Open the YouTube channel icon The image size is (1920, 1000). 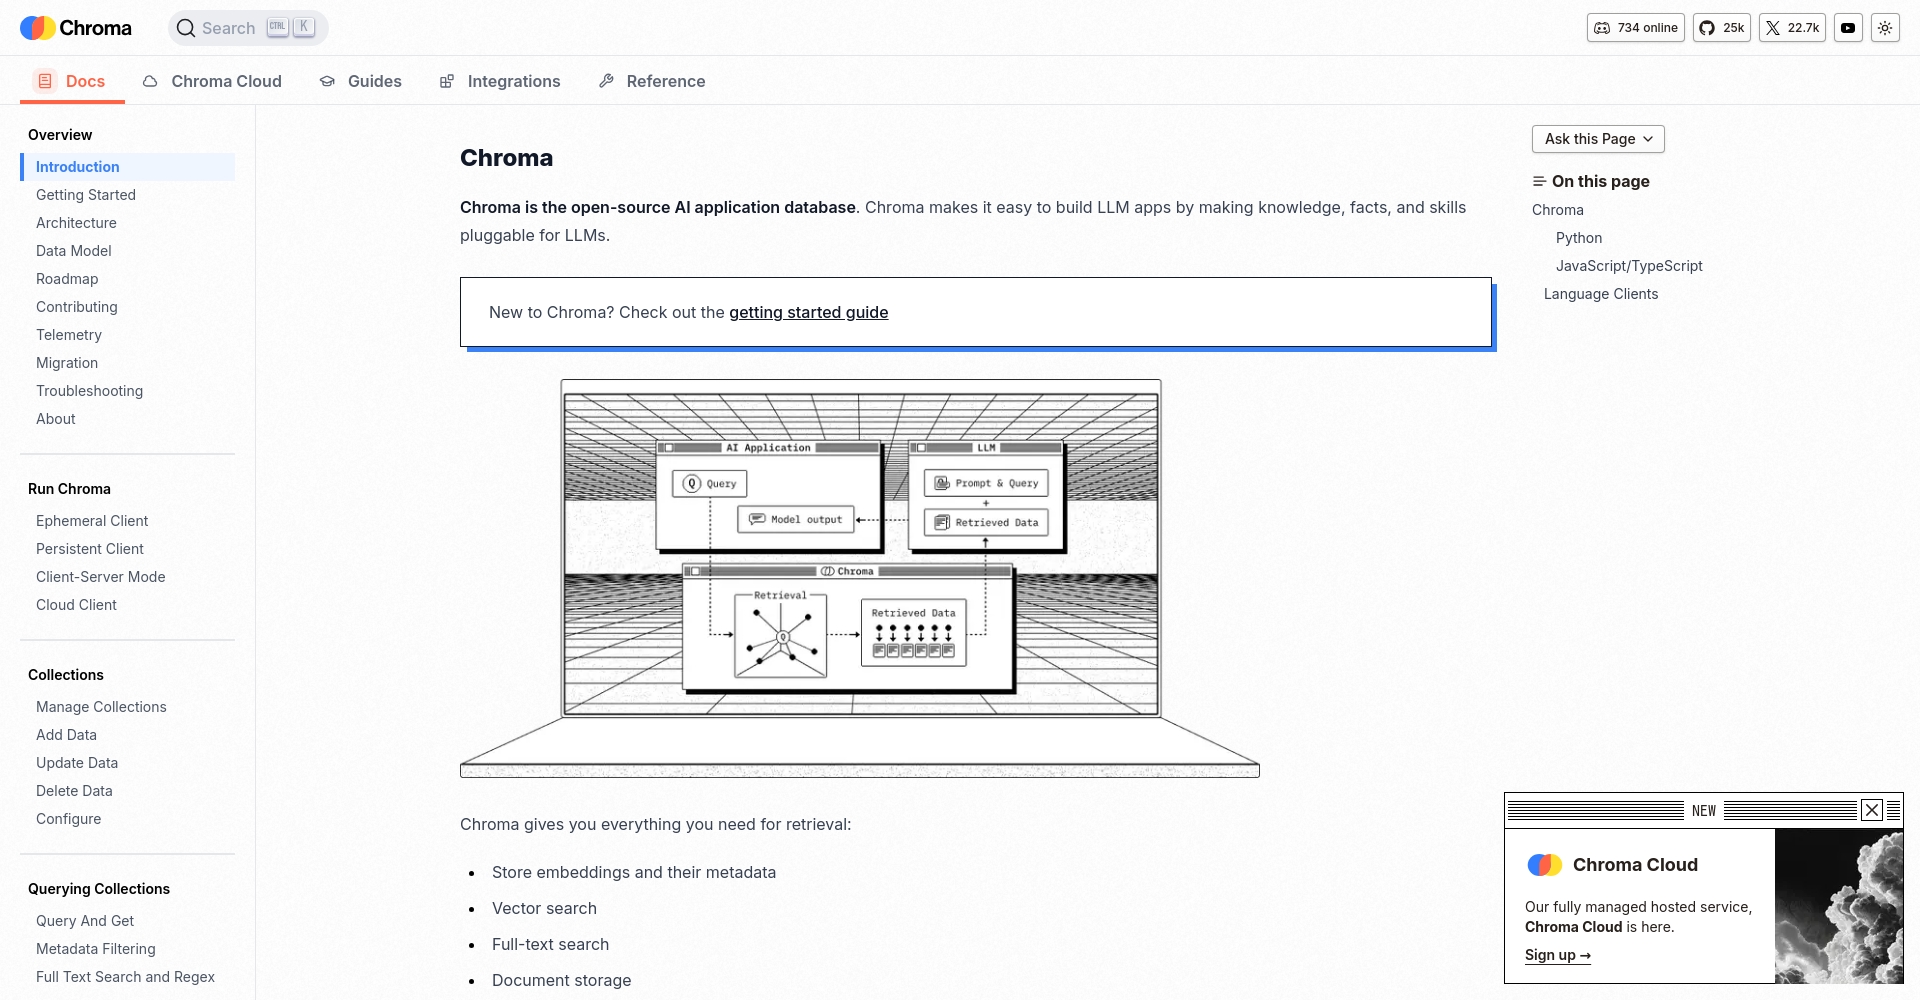coord(1848,28)
